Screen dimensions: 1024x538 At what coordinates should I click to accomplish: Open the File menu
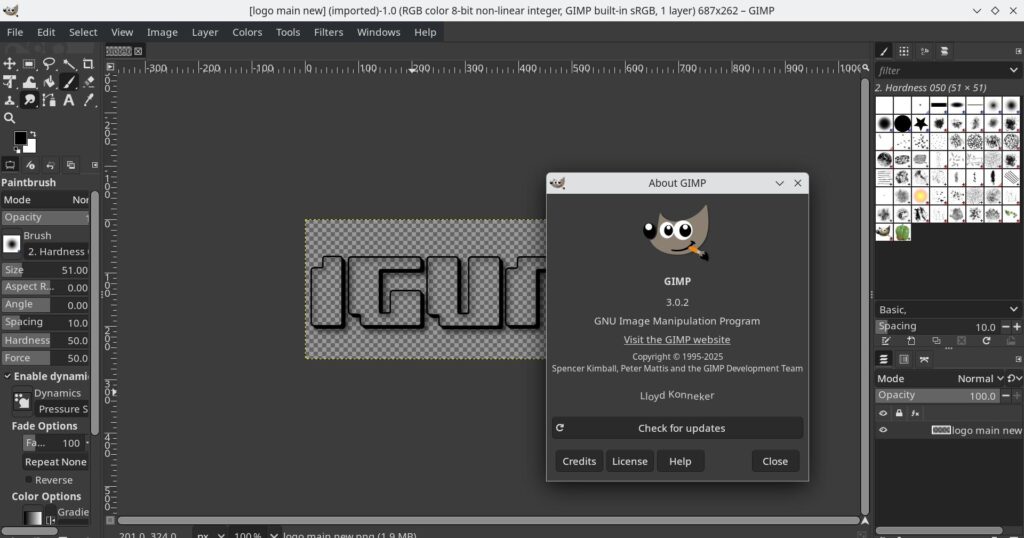point(15,32)
